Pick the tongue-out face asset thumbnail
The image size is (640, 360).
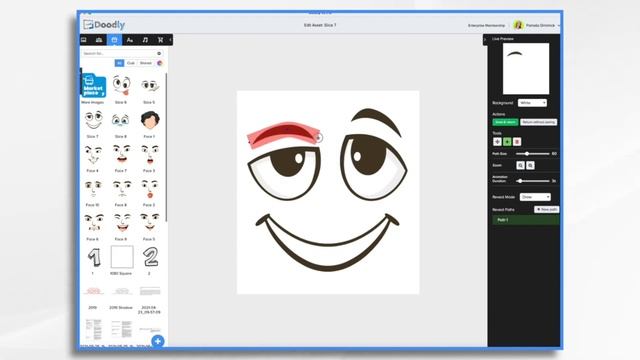coord(121,86)
